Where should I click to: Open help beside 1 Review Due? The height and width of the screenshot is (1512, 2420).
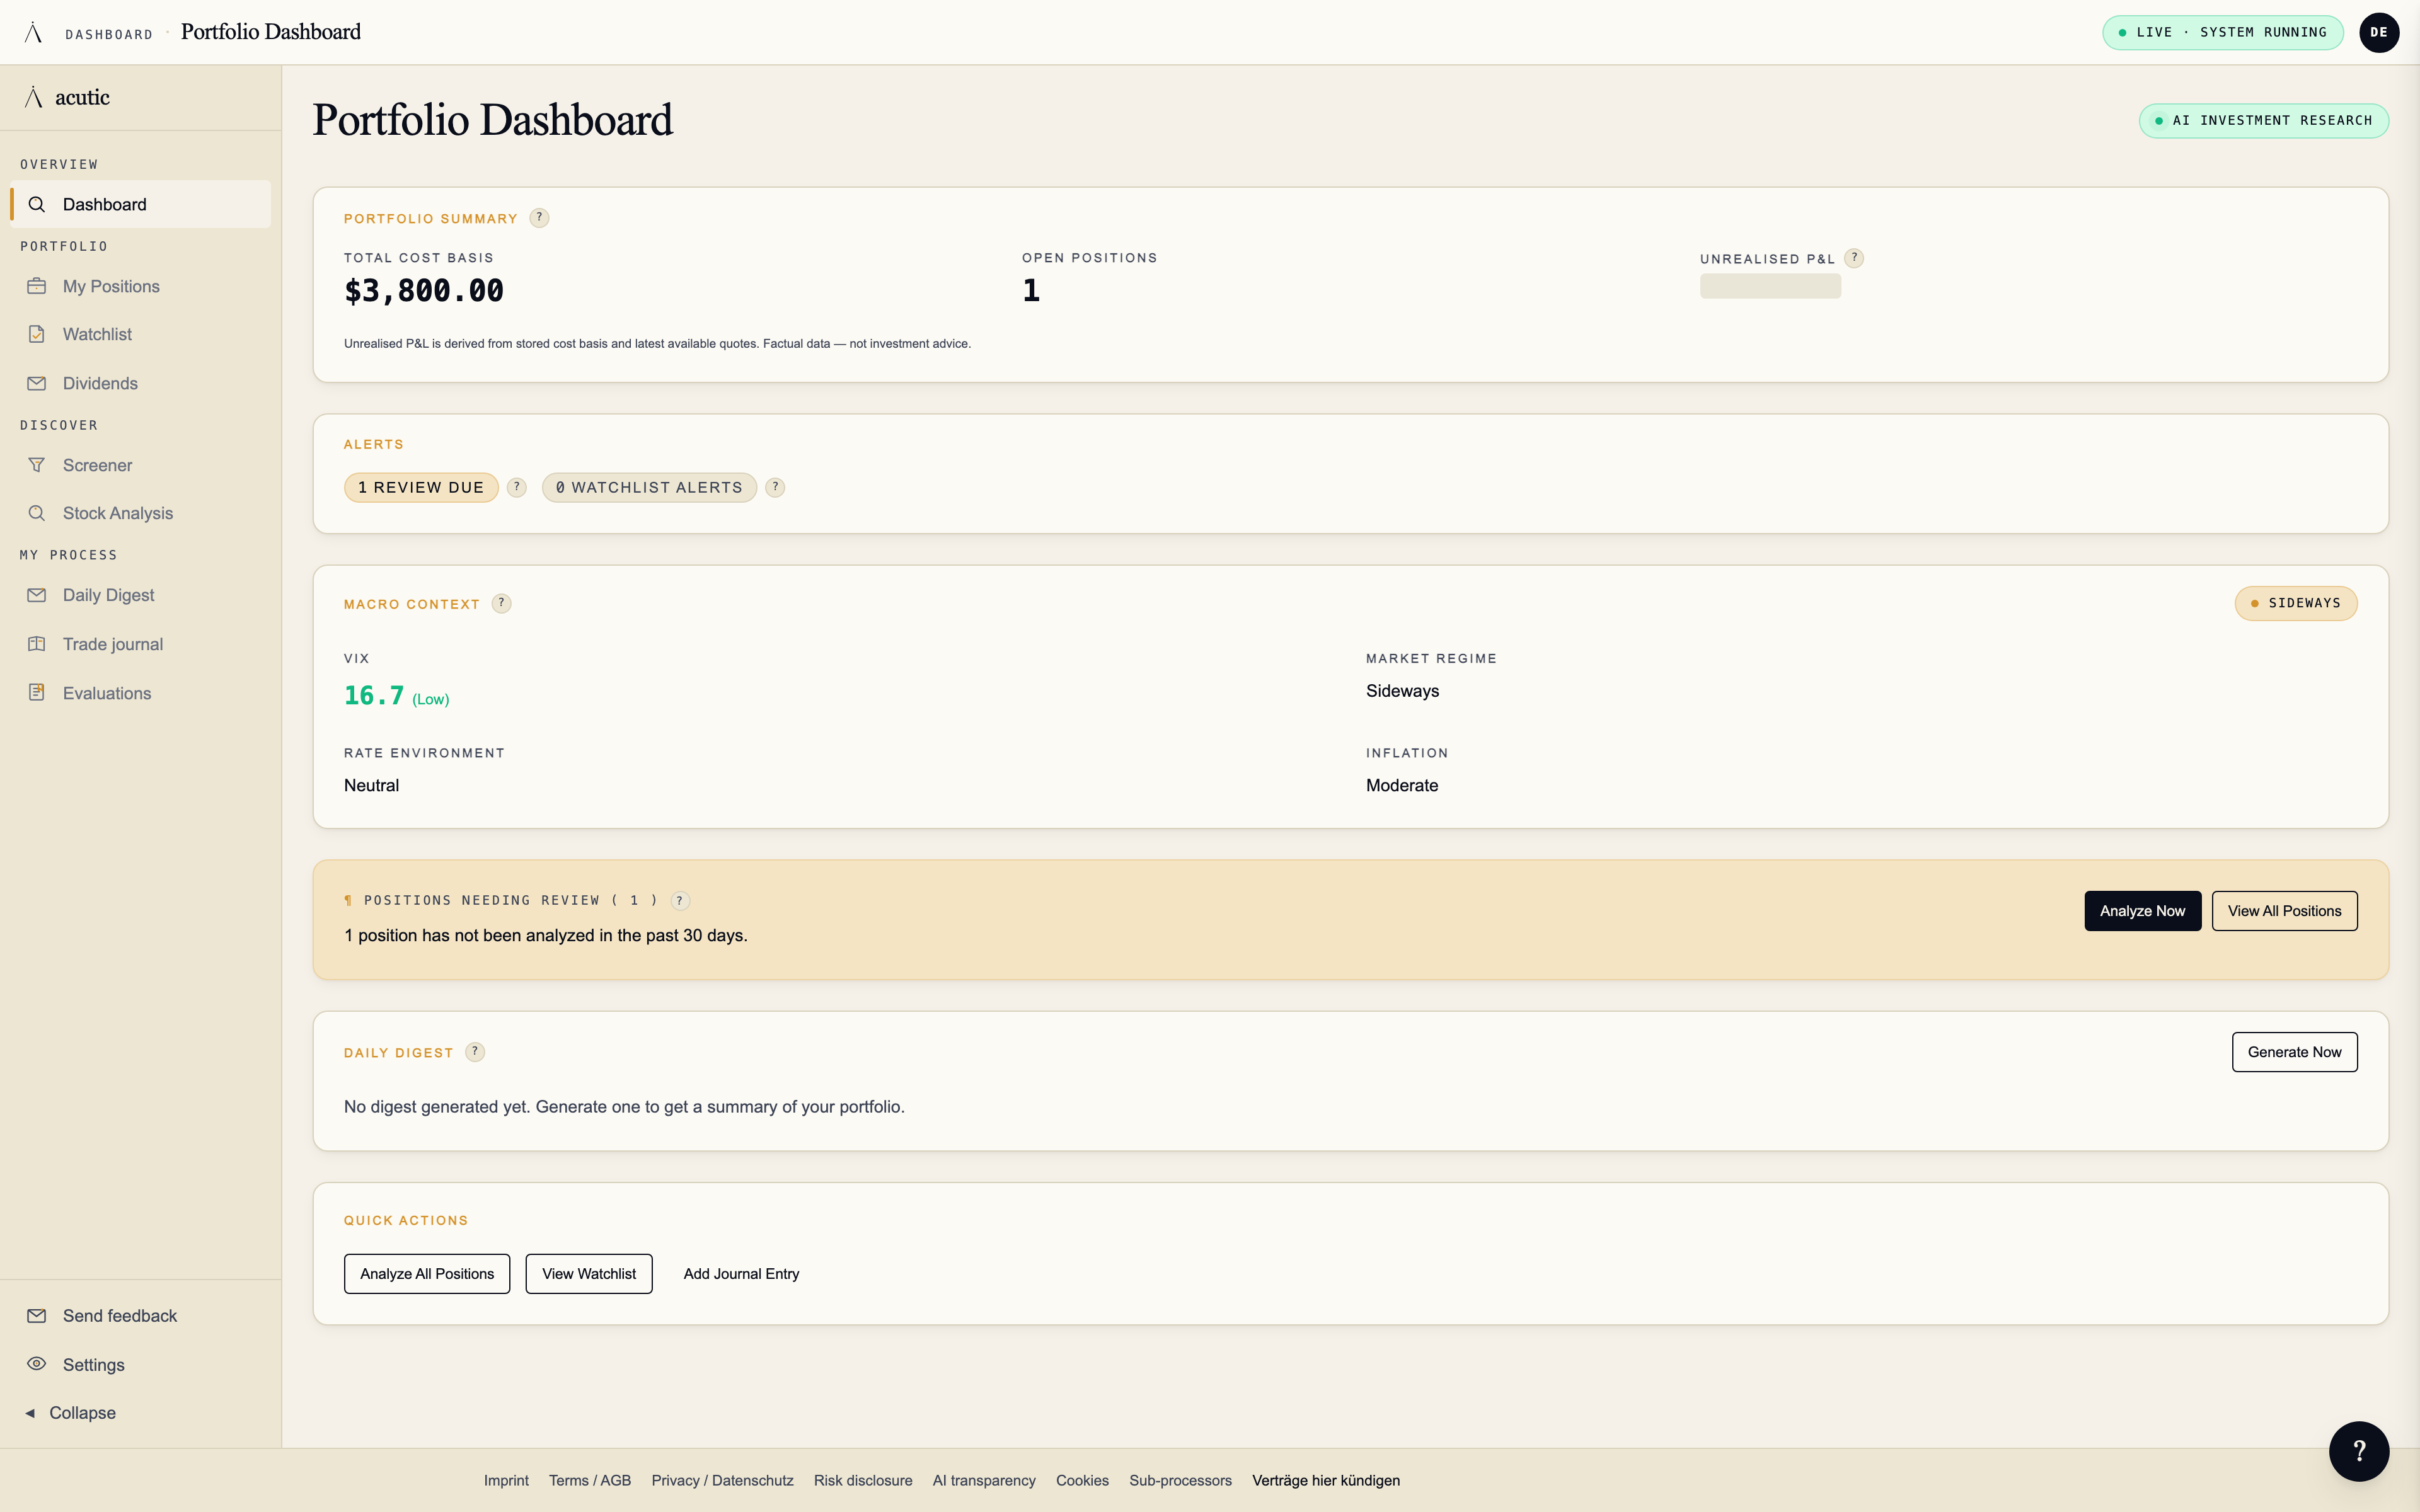point(517,487)
